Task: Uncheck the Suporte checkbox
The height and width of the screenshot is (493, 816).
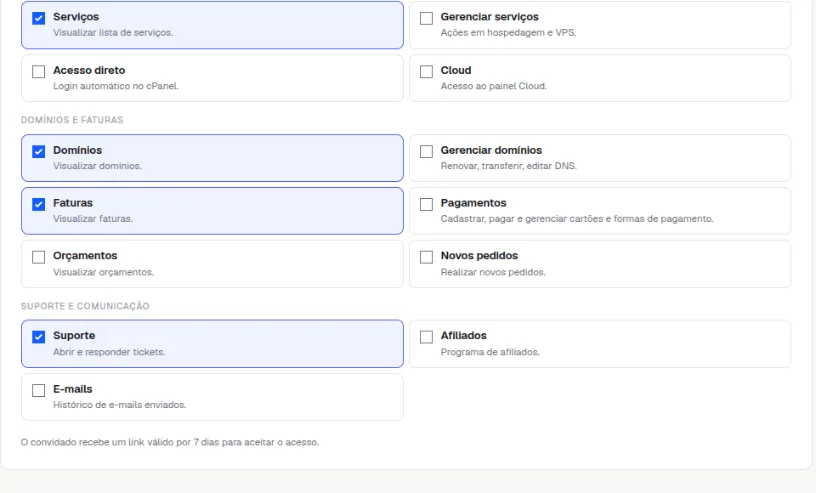Action: 39,337
